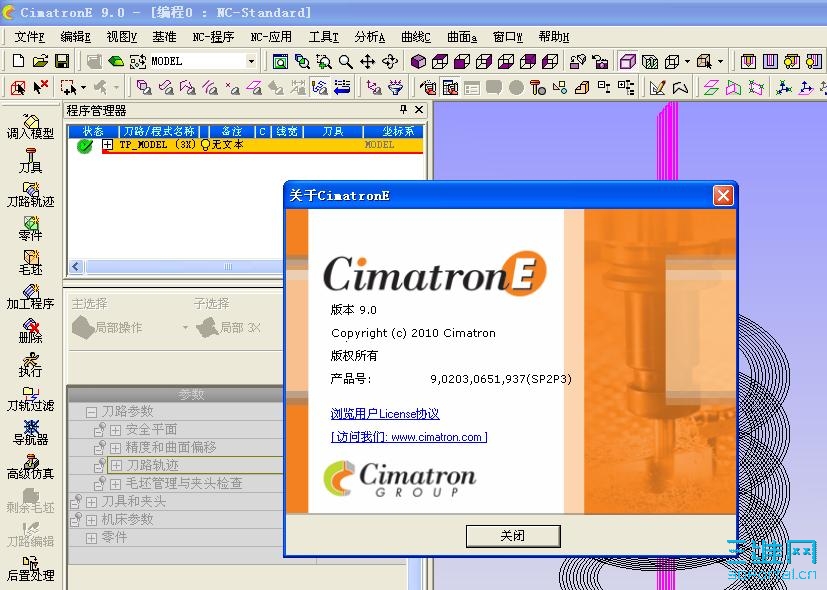Click the 刀路编辑 sidebar icon
Viewport: 827px width, 590px height.
click(30, 535)
